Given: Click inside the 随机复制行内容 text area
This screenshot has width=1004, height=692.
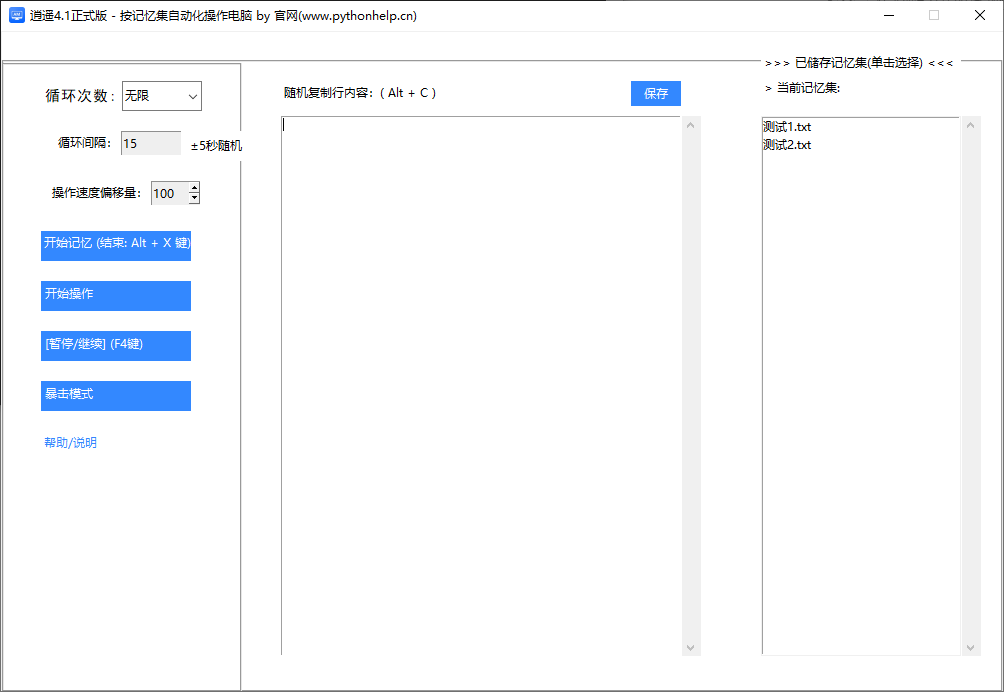Looking at the screenshot, I should click(x=480, y=385).
